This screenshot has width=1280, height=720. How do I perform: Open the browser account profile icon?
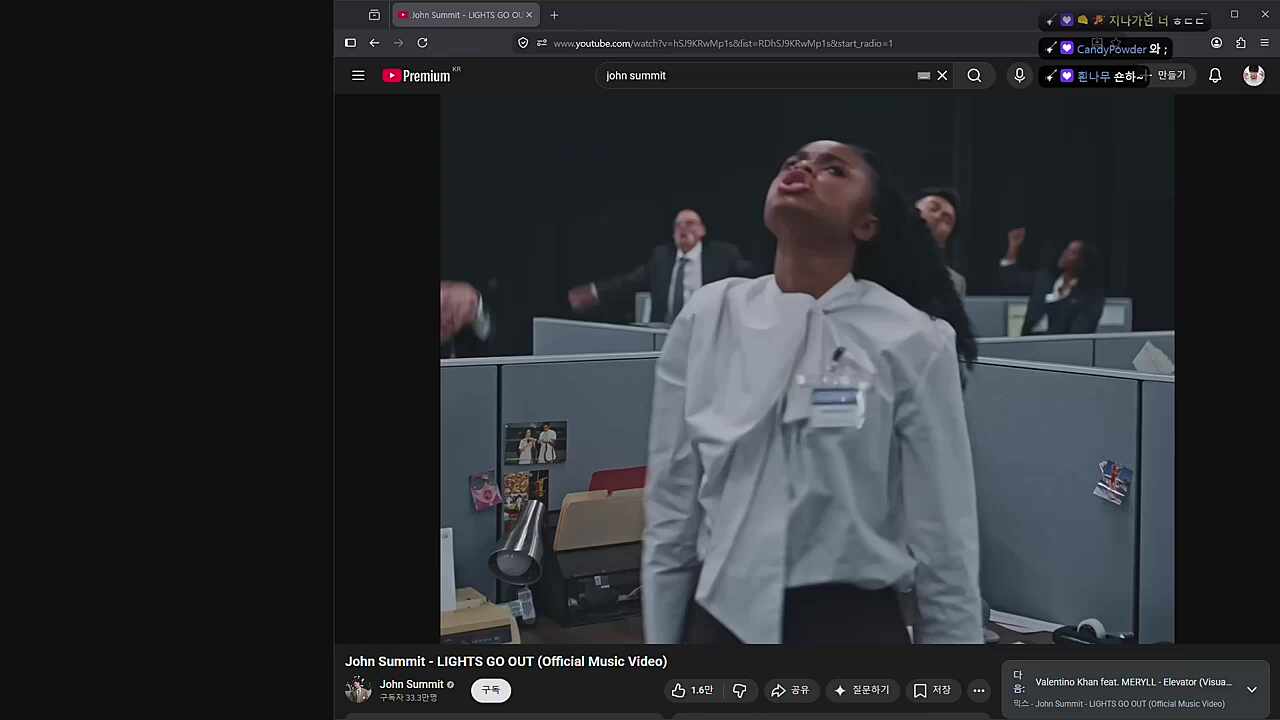tap(1216, 43)
